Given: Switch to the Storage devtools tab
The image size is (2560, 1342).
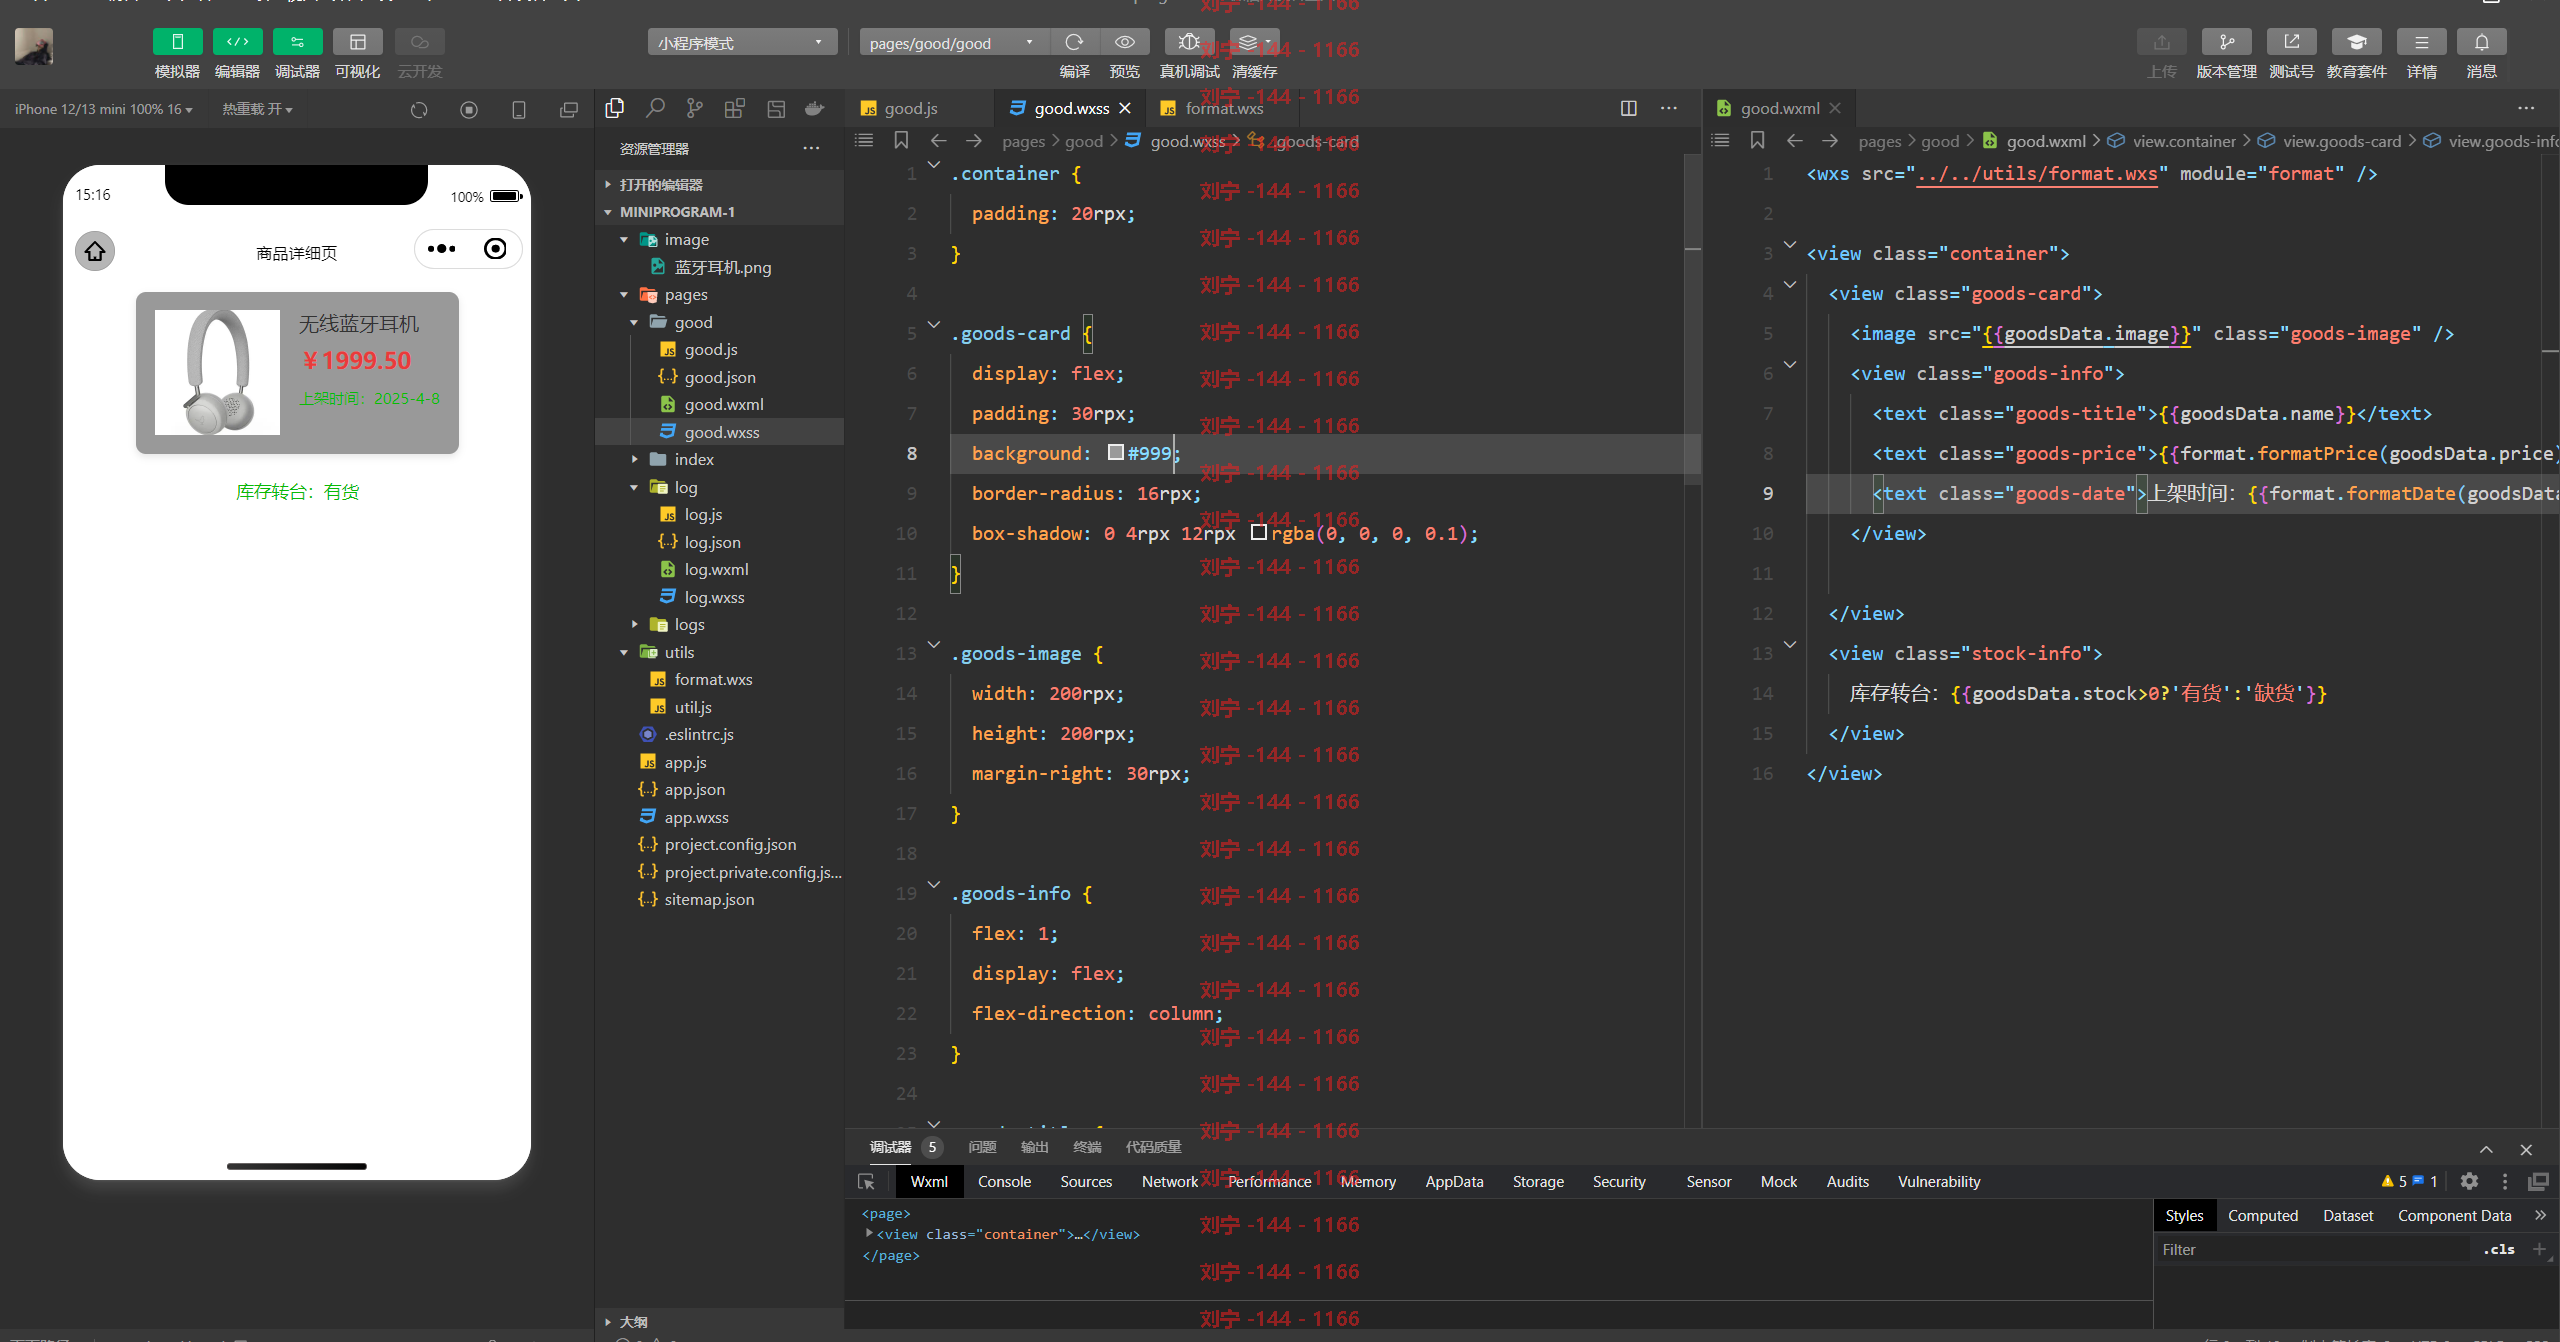Looking at the screenshot, I should click(x=1538, y=1182).
